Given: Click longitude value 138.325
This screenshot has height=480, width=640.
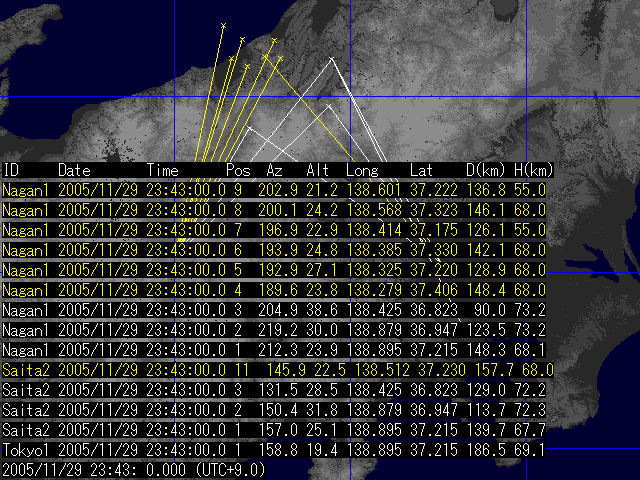Looking at the screenshot, I should click(374, 270).
